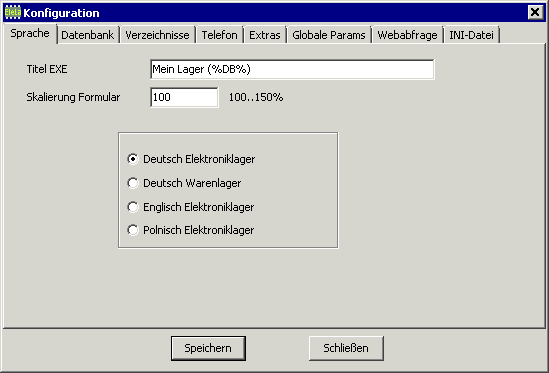Choose the Deutsch Warenlager radio option
The width and height of the screenshot is (549, 373).
point(133,183)
